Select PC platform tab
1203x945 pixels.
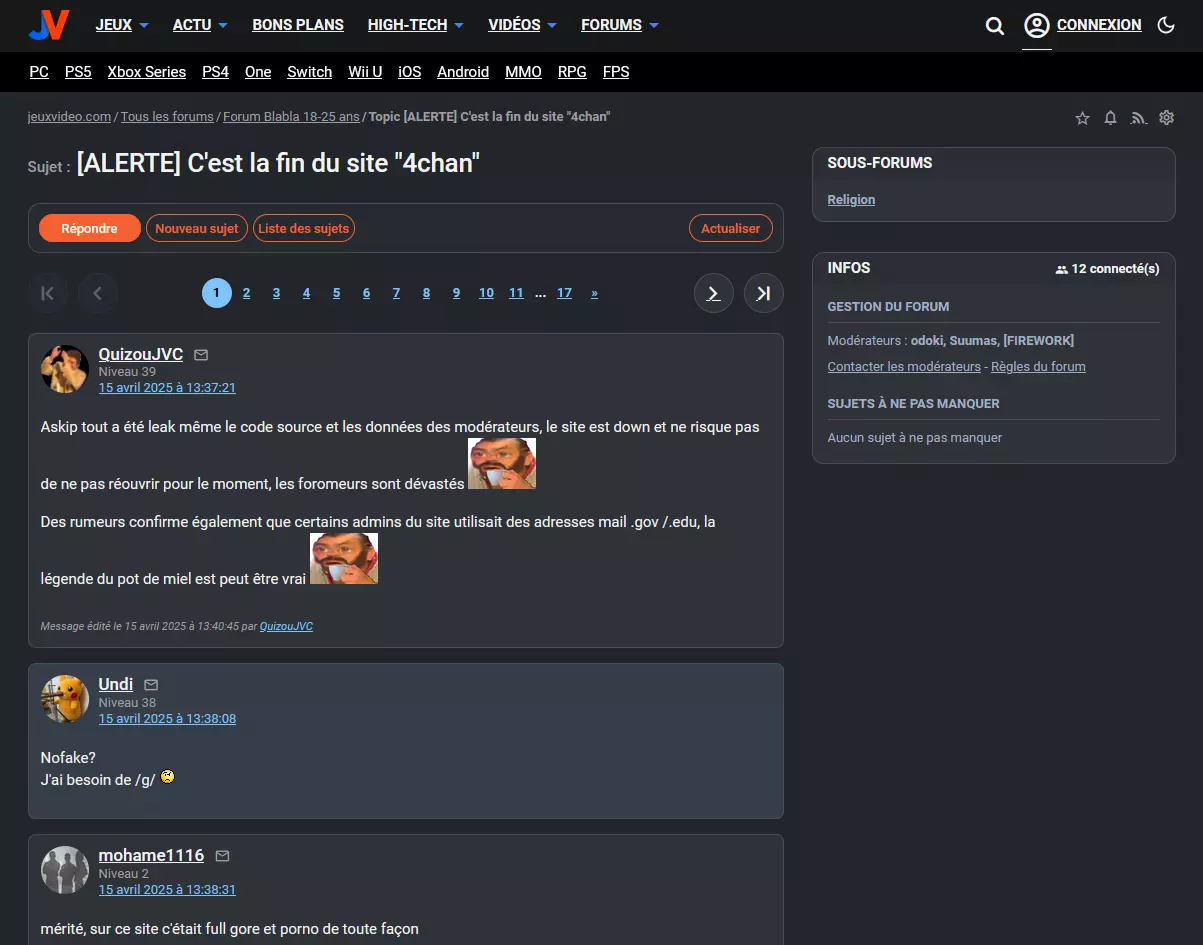(x=39, y=72)
